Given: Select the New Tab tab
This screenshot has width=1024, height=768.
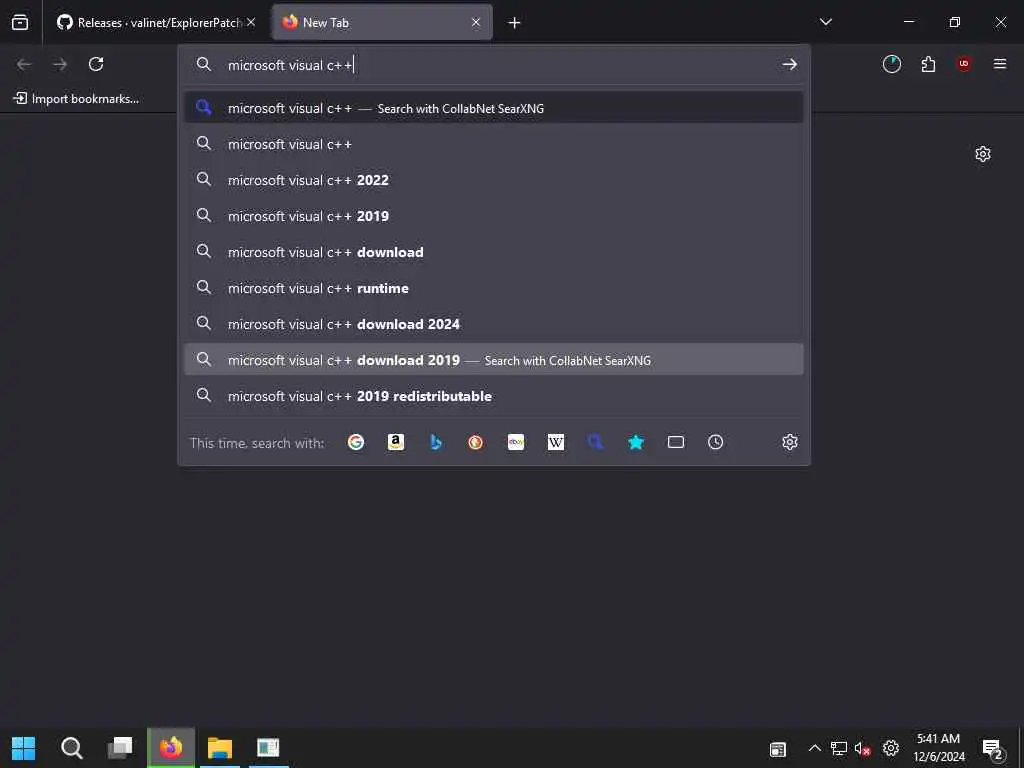Looking at the screenshot, I should (382, 22).
